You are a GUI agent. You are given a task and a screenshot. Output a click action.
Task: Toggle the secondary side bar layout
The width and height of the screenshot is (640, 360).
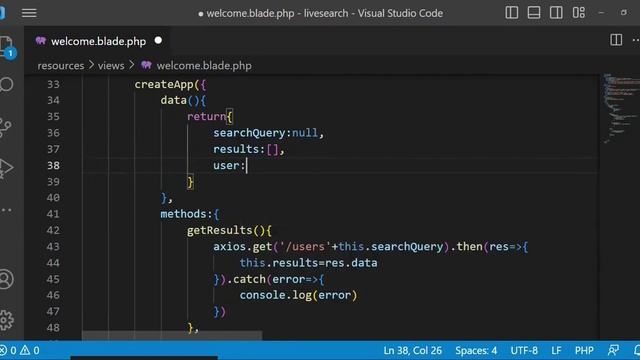coord(556,13)
